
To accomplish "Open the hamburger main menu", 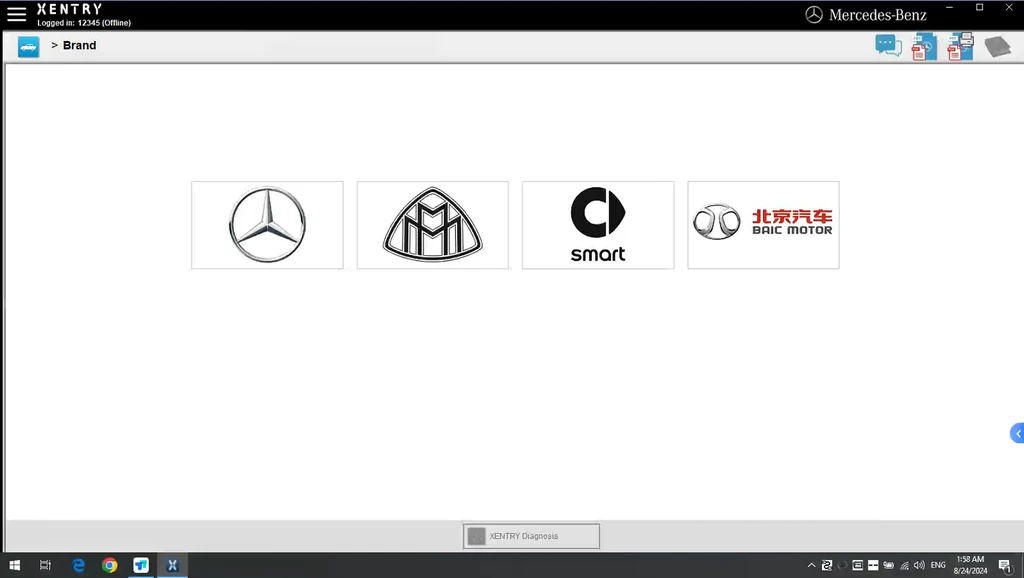I will [x=17, y=15].
